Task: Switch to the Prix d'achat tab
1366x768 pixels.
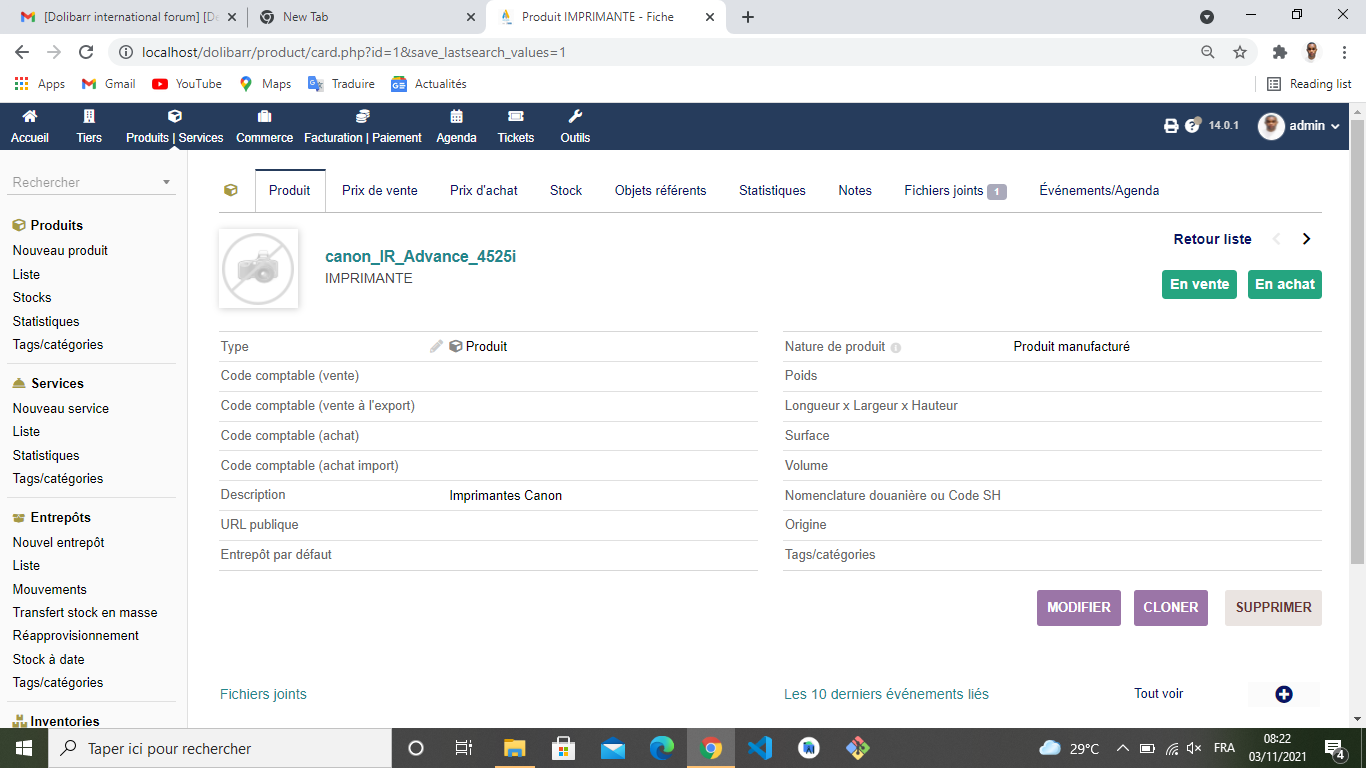Action: [484, 190]
